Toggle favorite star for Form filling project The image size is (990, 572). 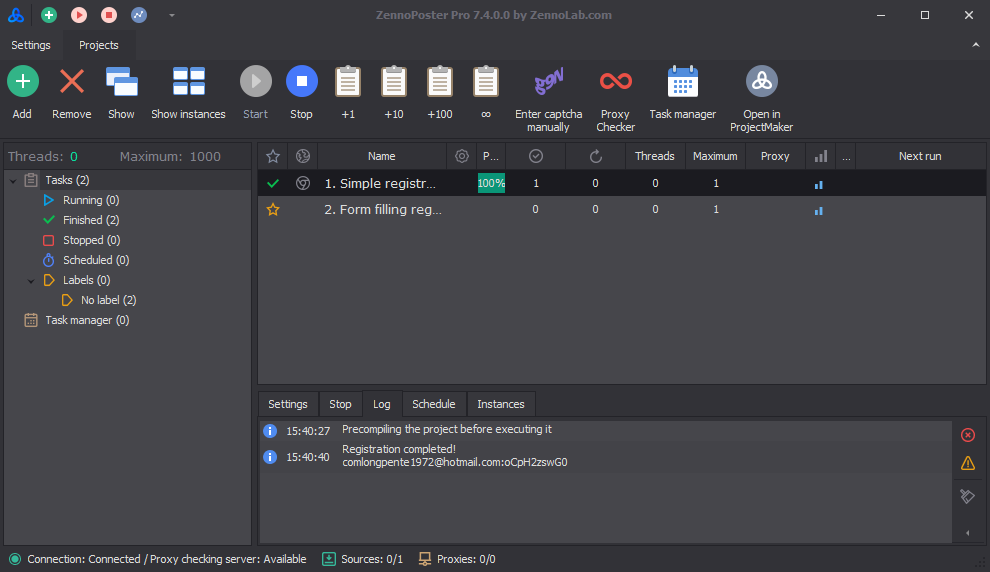click(272, 210)
